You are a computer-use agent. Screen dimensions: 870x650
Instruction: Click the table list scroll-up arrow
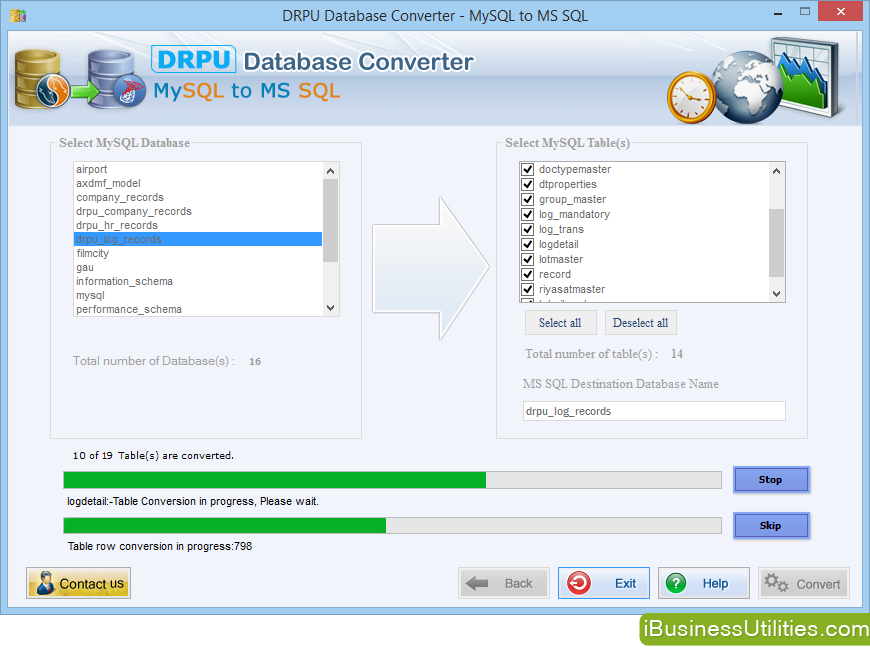click(x=777, y=171)
